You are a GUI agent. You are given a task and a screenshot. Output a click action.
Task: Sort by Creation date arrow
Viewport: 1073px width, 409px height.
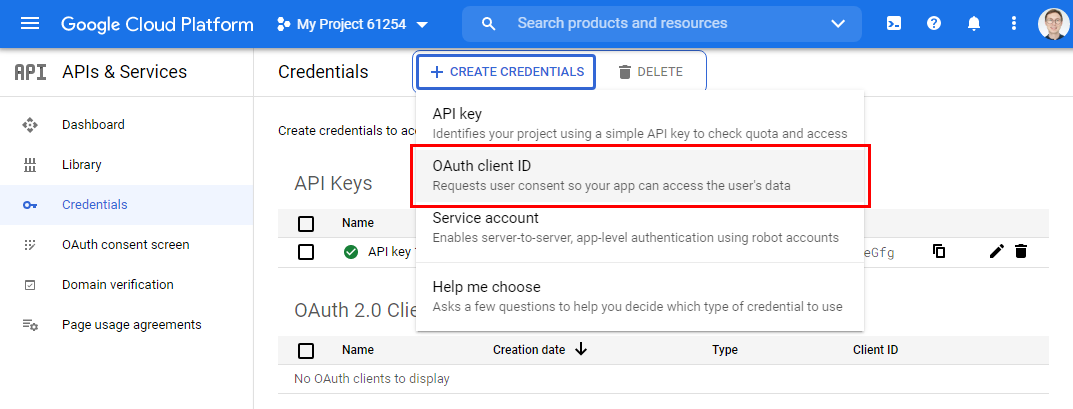[581, 349]
